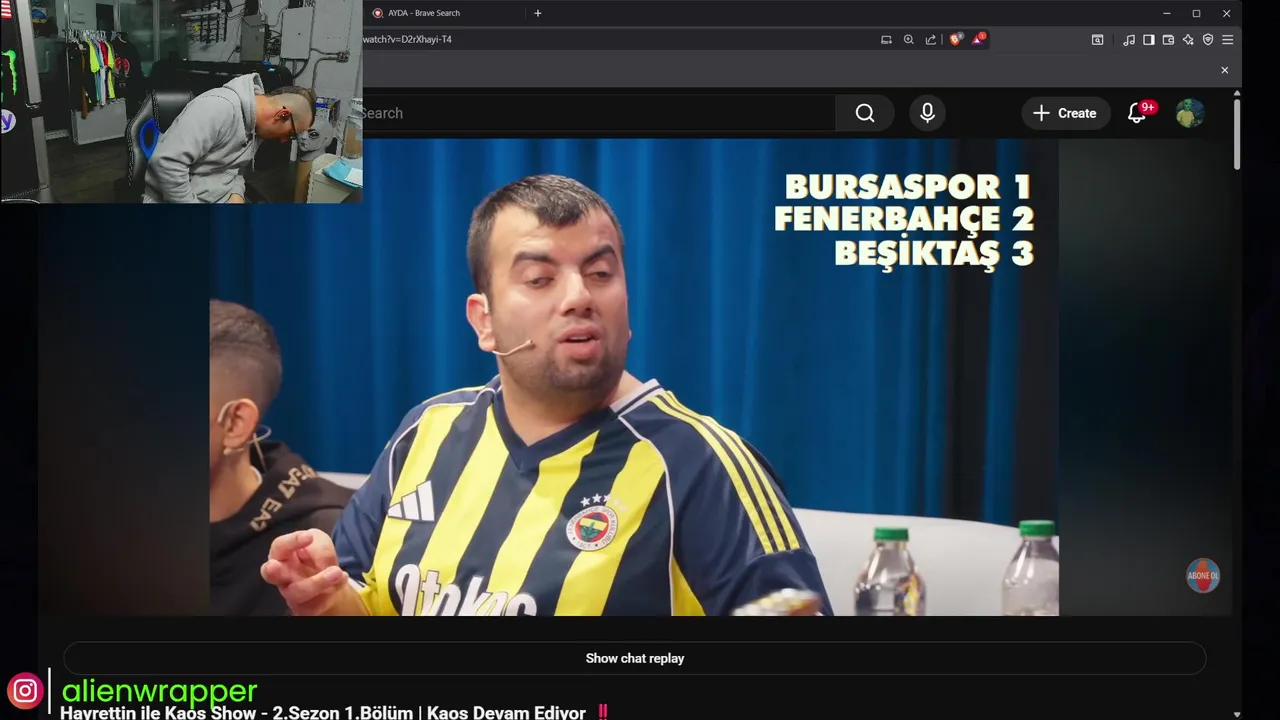
Task: Open the YouTube account avatar menu
Action: tap(1189, 113)
